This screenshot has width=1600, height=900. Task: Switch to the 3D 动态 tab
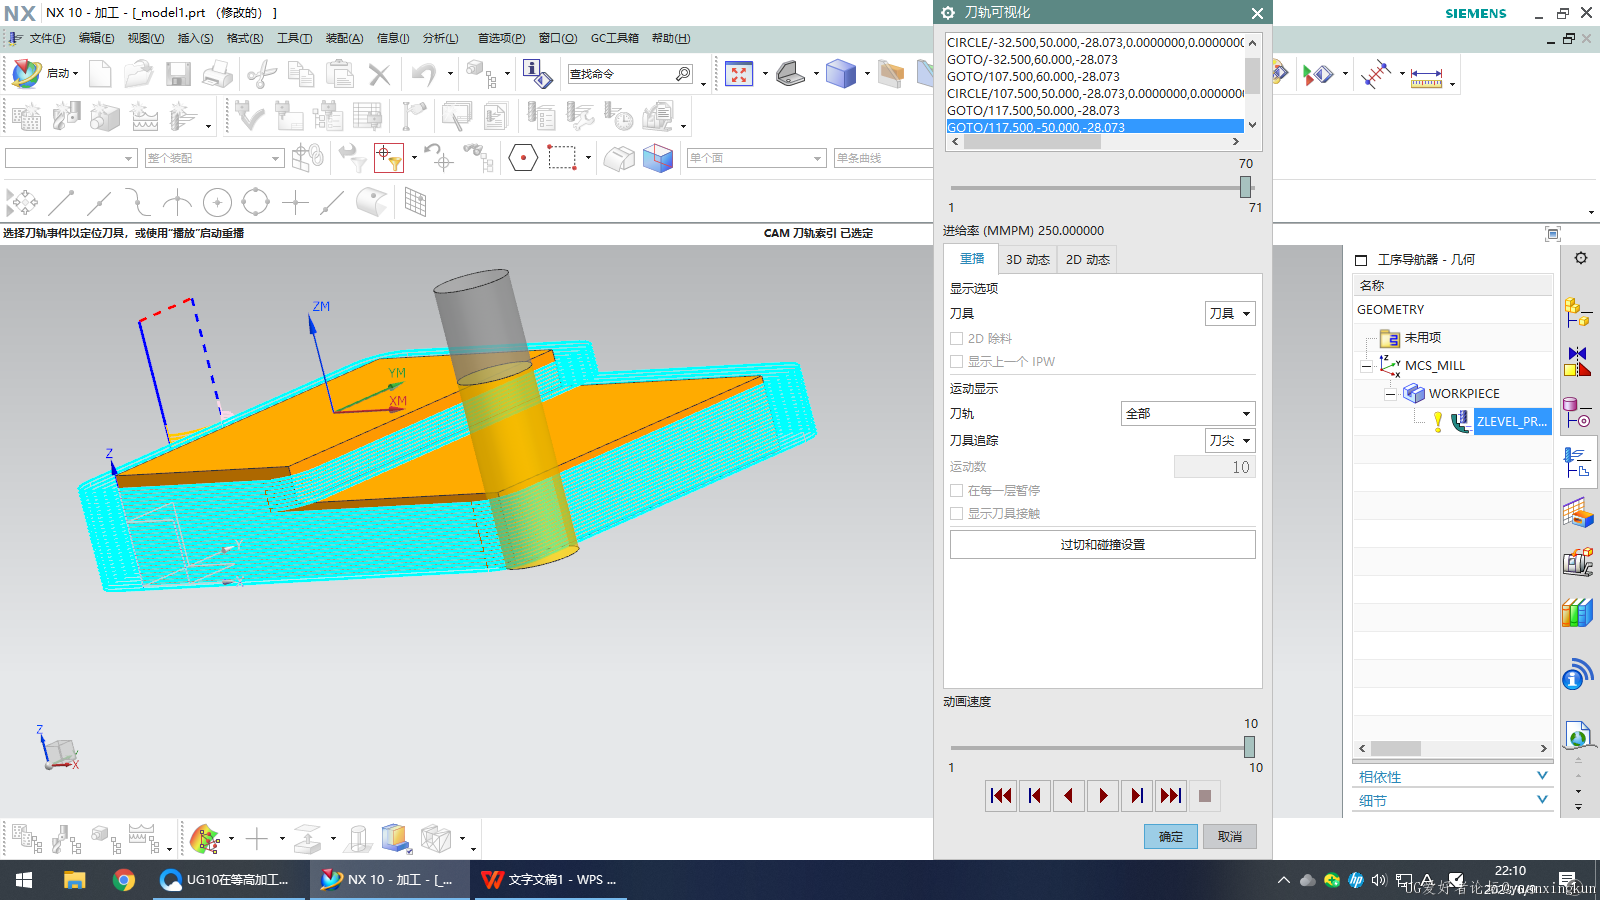point(1027,260)
